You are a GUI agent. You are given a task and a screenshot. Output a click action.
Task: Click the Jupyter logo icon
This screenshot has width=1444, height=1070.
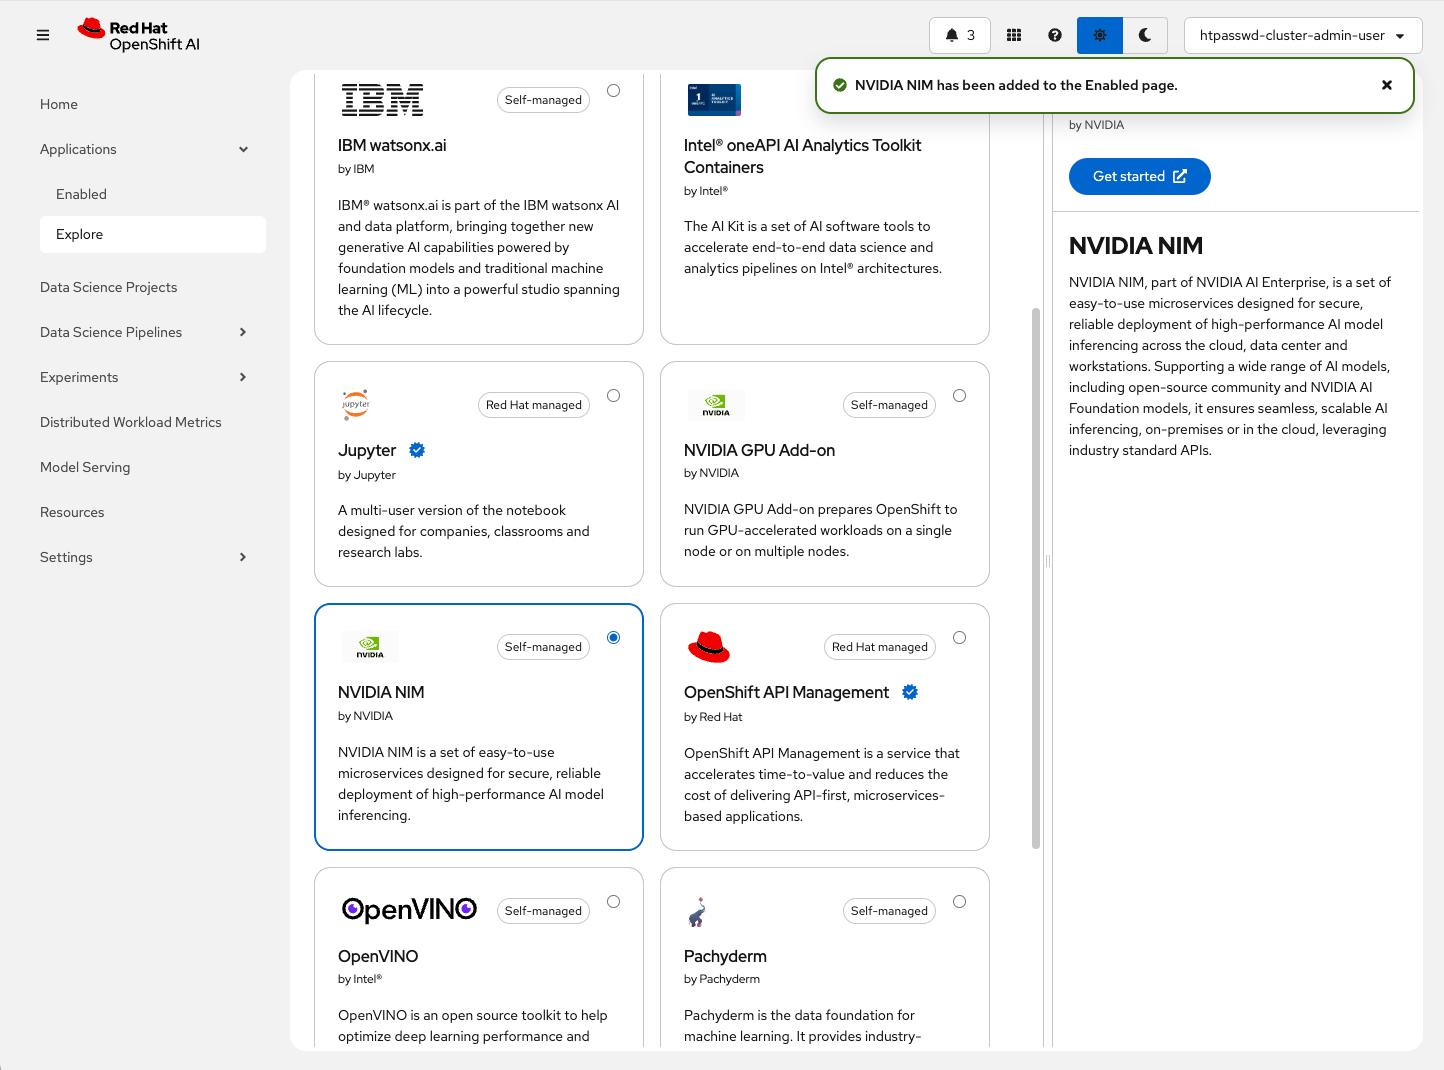point(356,404)
